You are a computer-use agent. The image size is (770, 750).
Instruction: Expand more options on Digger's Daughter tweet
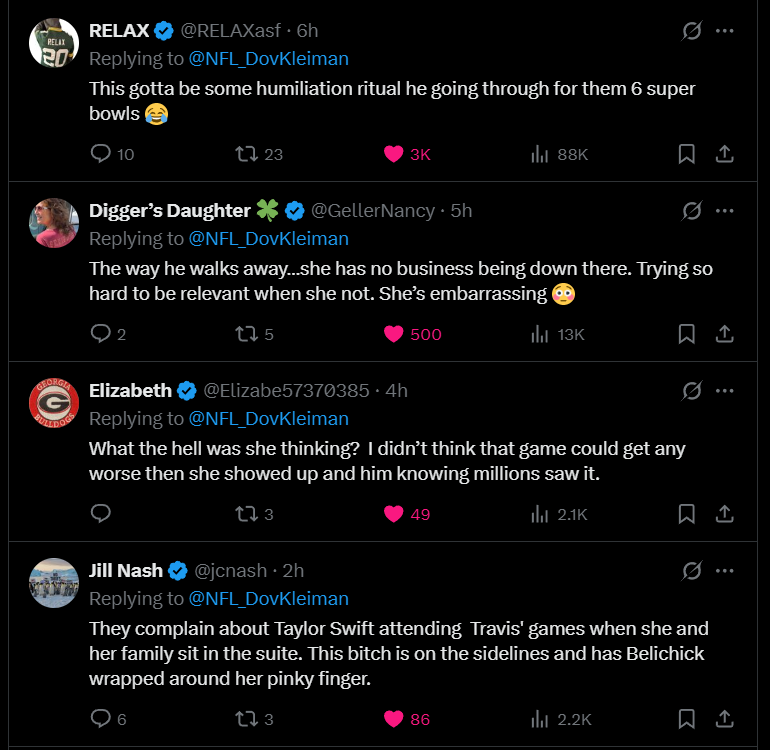click(725, 211)
